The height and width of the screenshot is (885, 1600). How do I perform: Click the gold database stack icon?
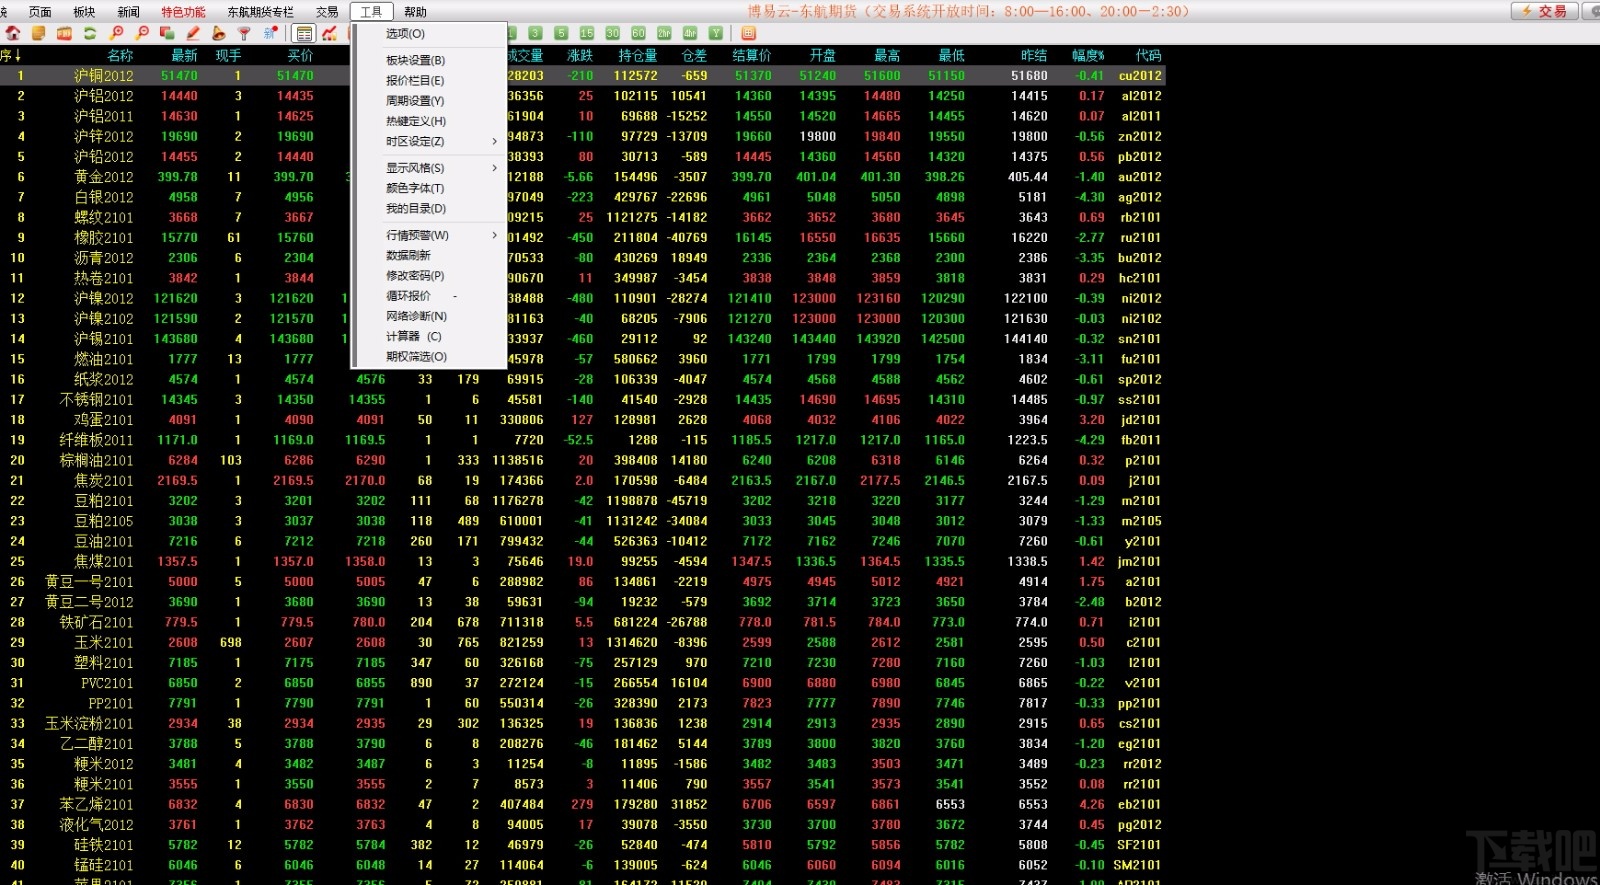pos(39,33)
